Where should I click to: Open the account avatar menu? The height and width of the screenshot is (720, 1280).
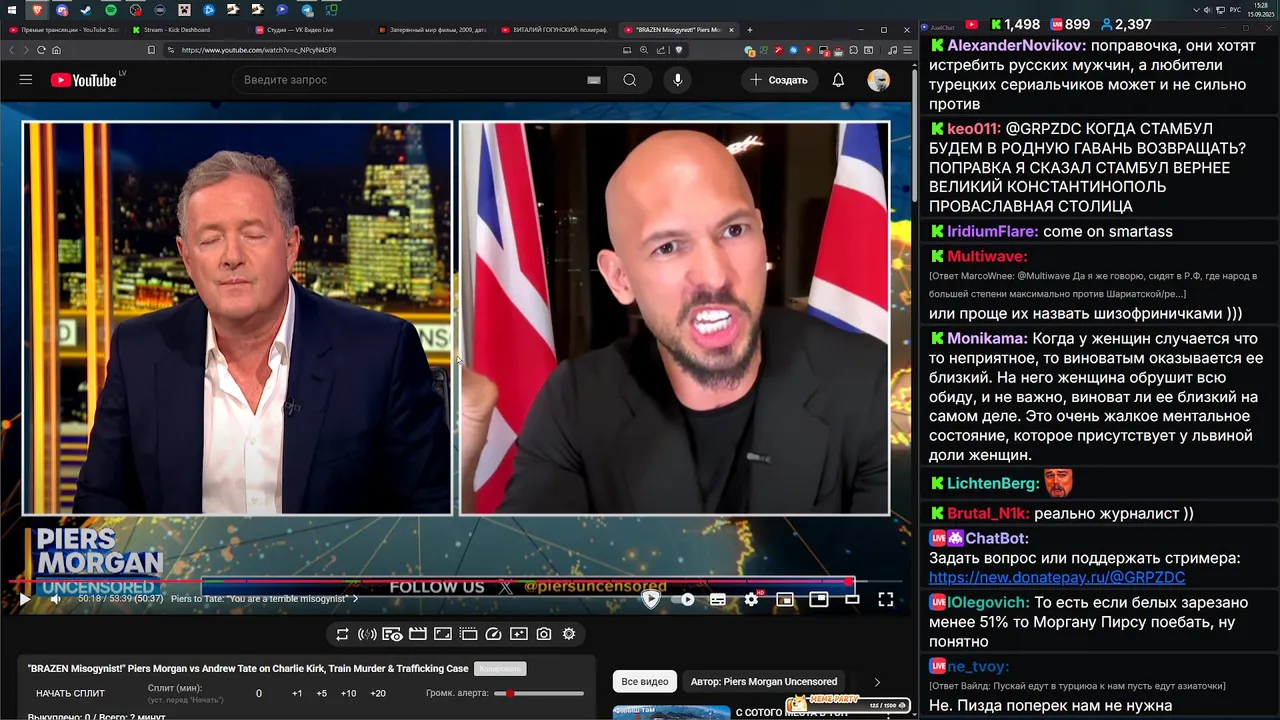[878, 80]
